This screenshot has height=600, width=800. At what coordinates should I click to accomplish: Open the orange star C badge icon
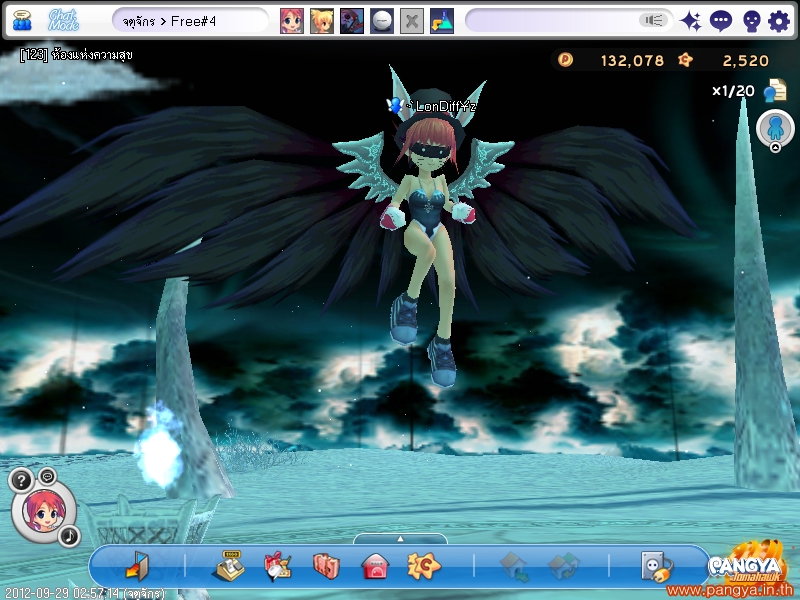pos(424,566)
